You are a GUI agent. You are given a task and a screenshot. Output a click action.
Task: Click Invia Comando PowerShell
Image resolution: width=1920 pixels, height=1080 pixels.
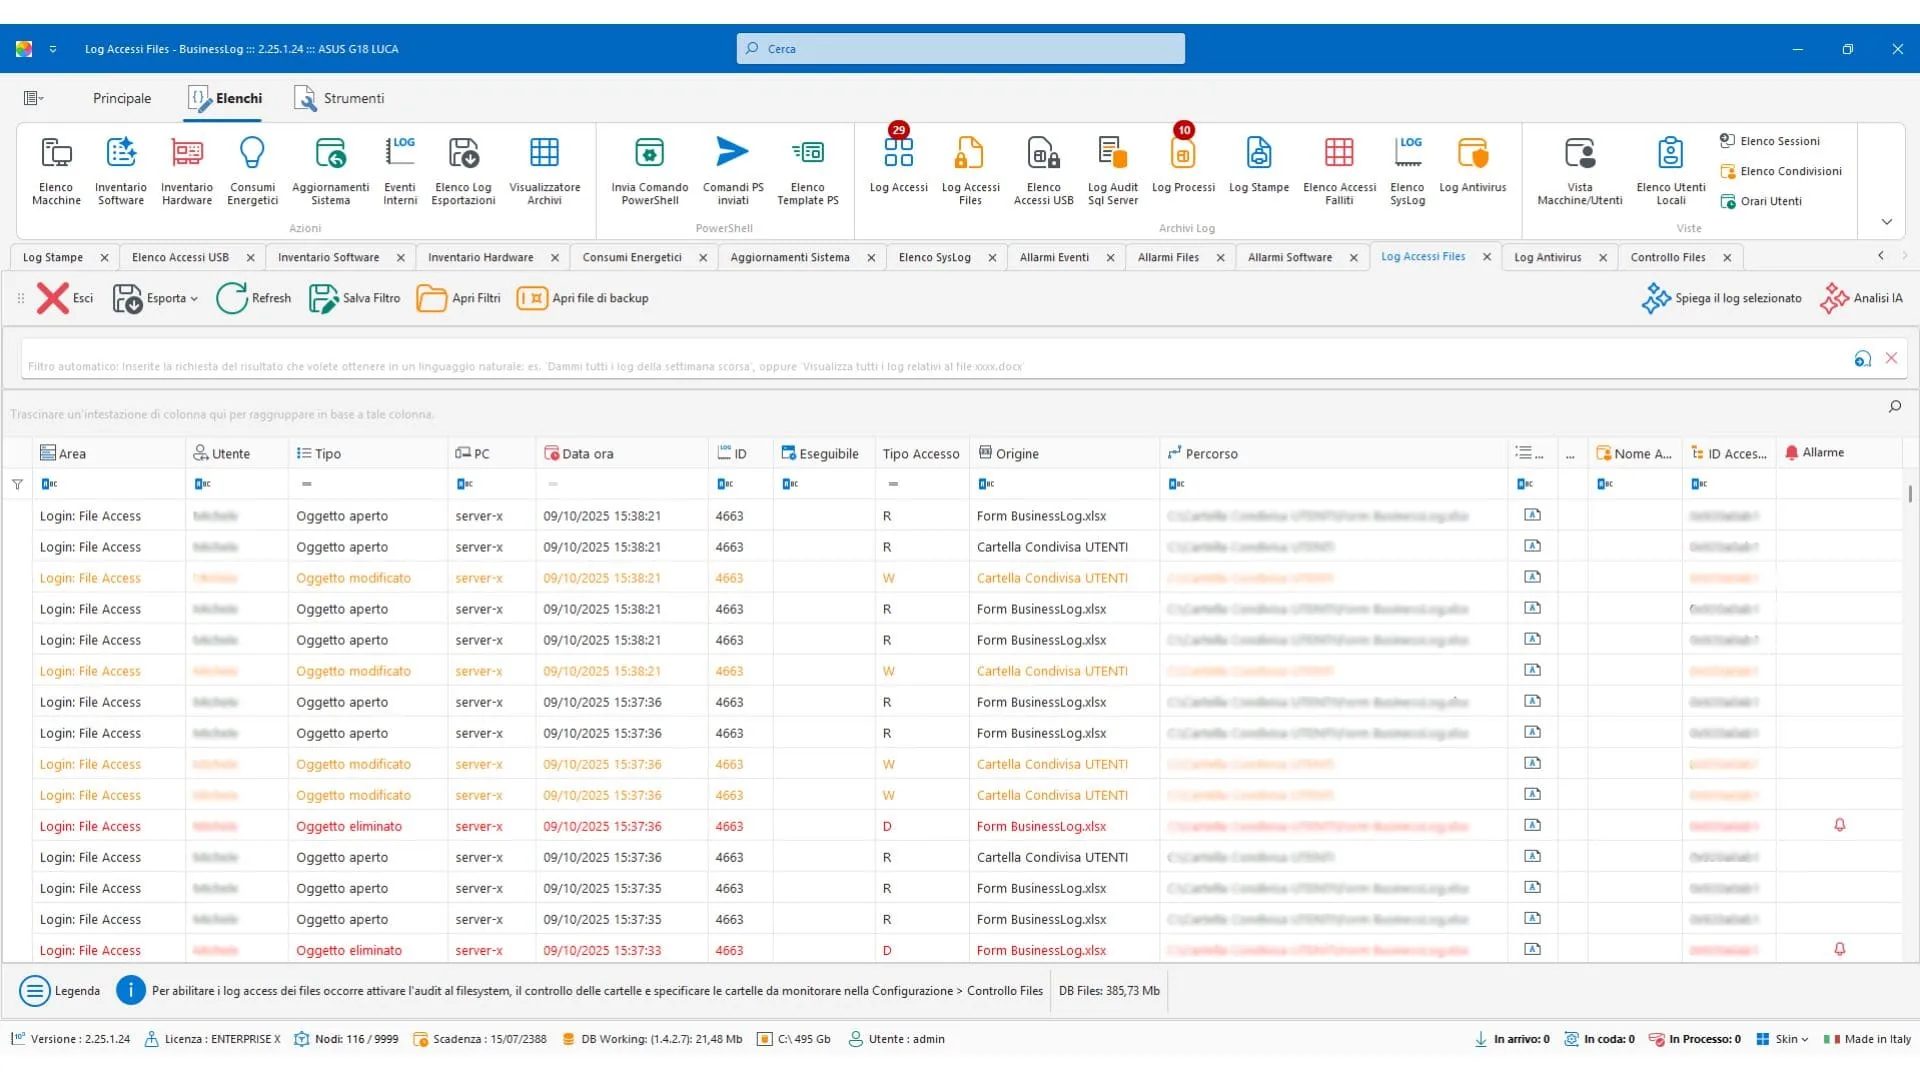(650, 171)
